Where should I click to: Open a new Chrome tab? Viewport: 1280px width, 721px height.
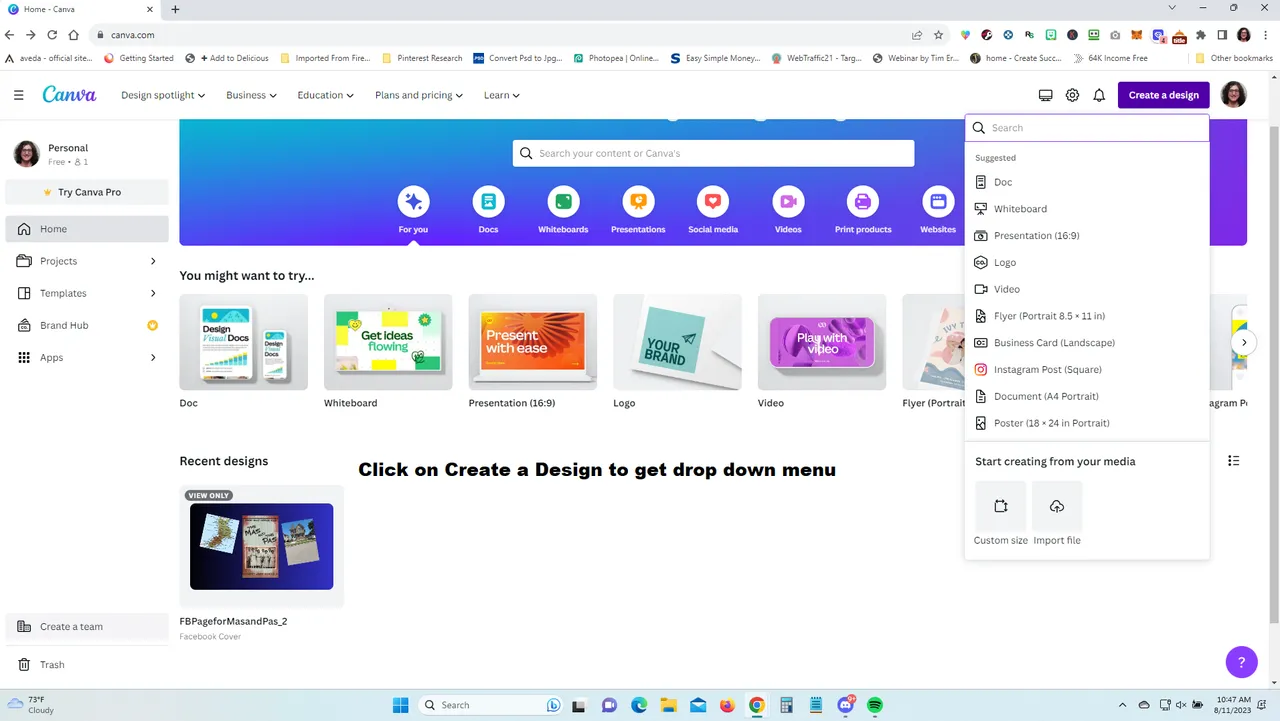click(x=175, y=9)
